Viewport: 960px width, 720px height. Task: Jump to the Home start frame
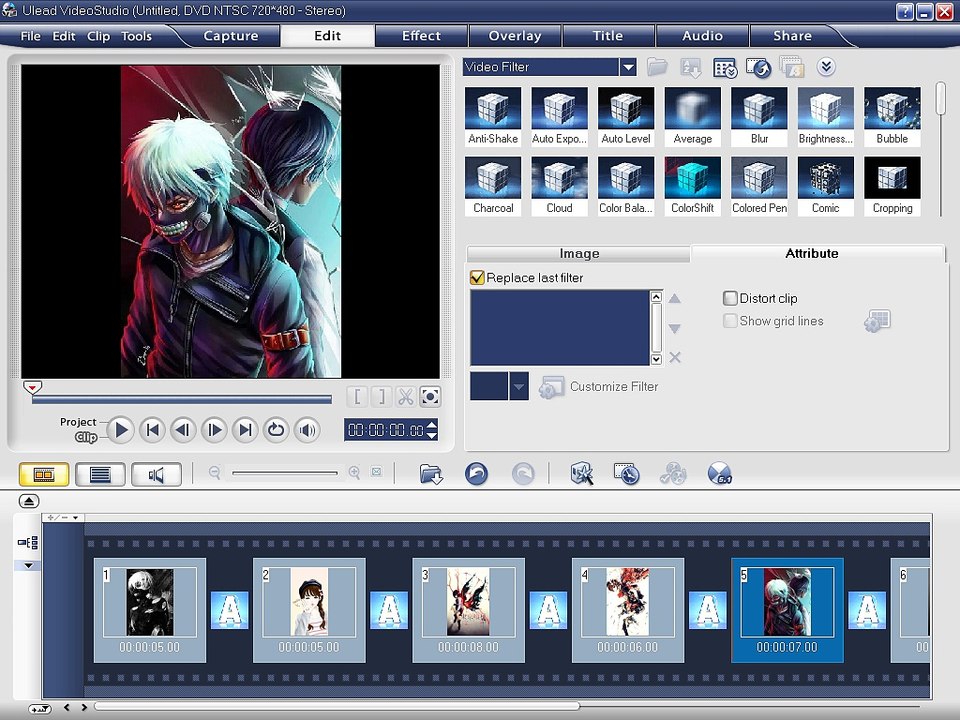point(152,430)
